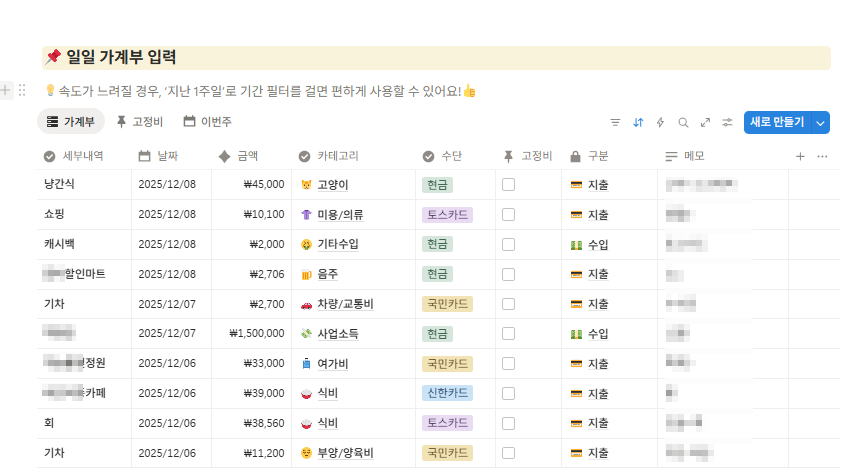Add a new property column with plus icon
The width and height of the screenshot is (864, 476).
click(x=800, y=156)
